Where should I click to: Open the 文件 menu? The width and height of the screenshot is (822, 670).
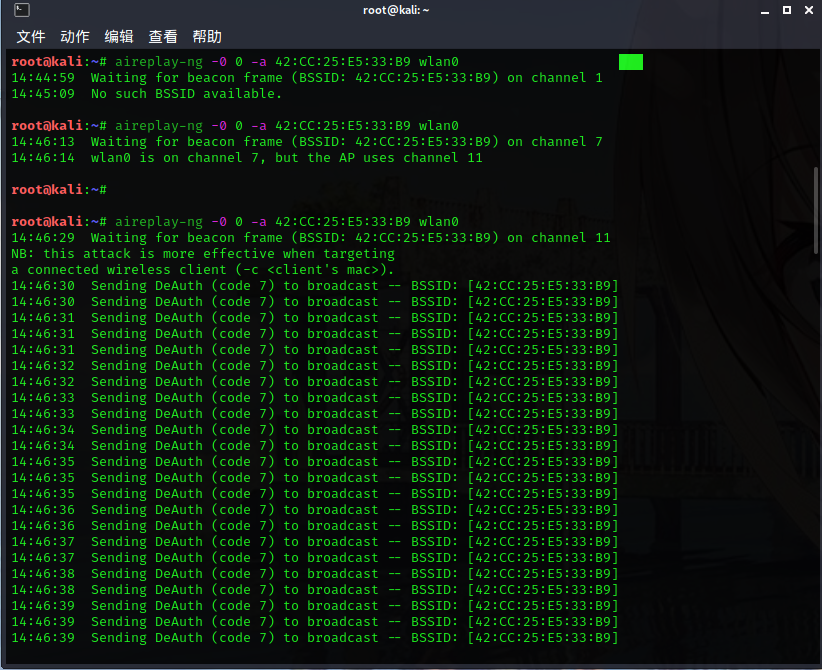coord(31,37)
